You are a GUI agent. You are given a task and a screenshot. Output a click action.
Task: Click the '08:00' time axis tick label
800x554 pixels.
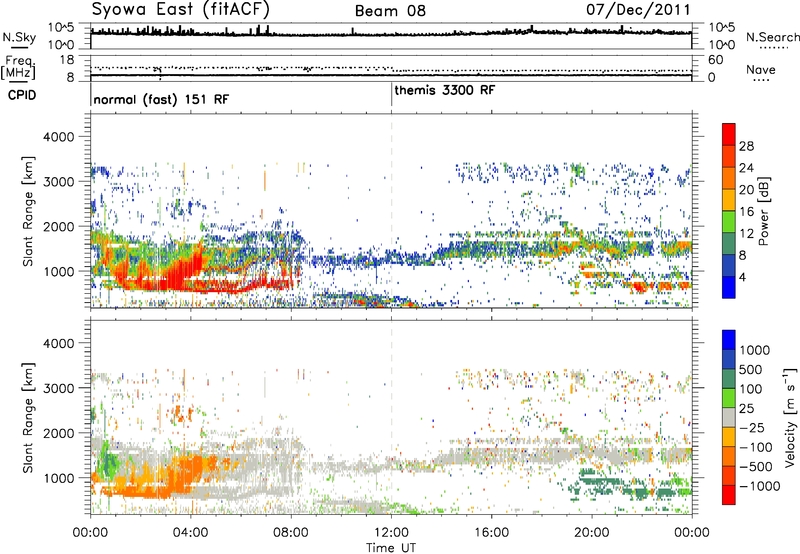pos(291,533)
